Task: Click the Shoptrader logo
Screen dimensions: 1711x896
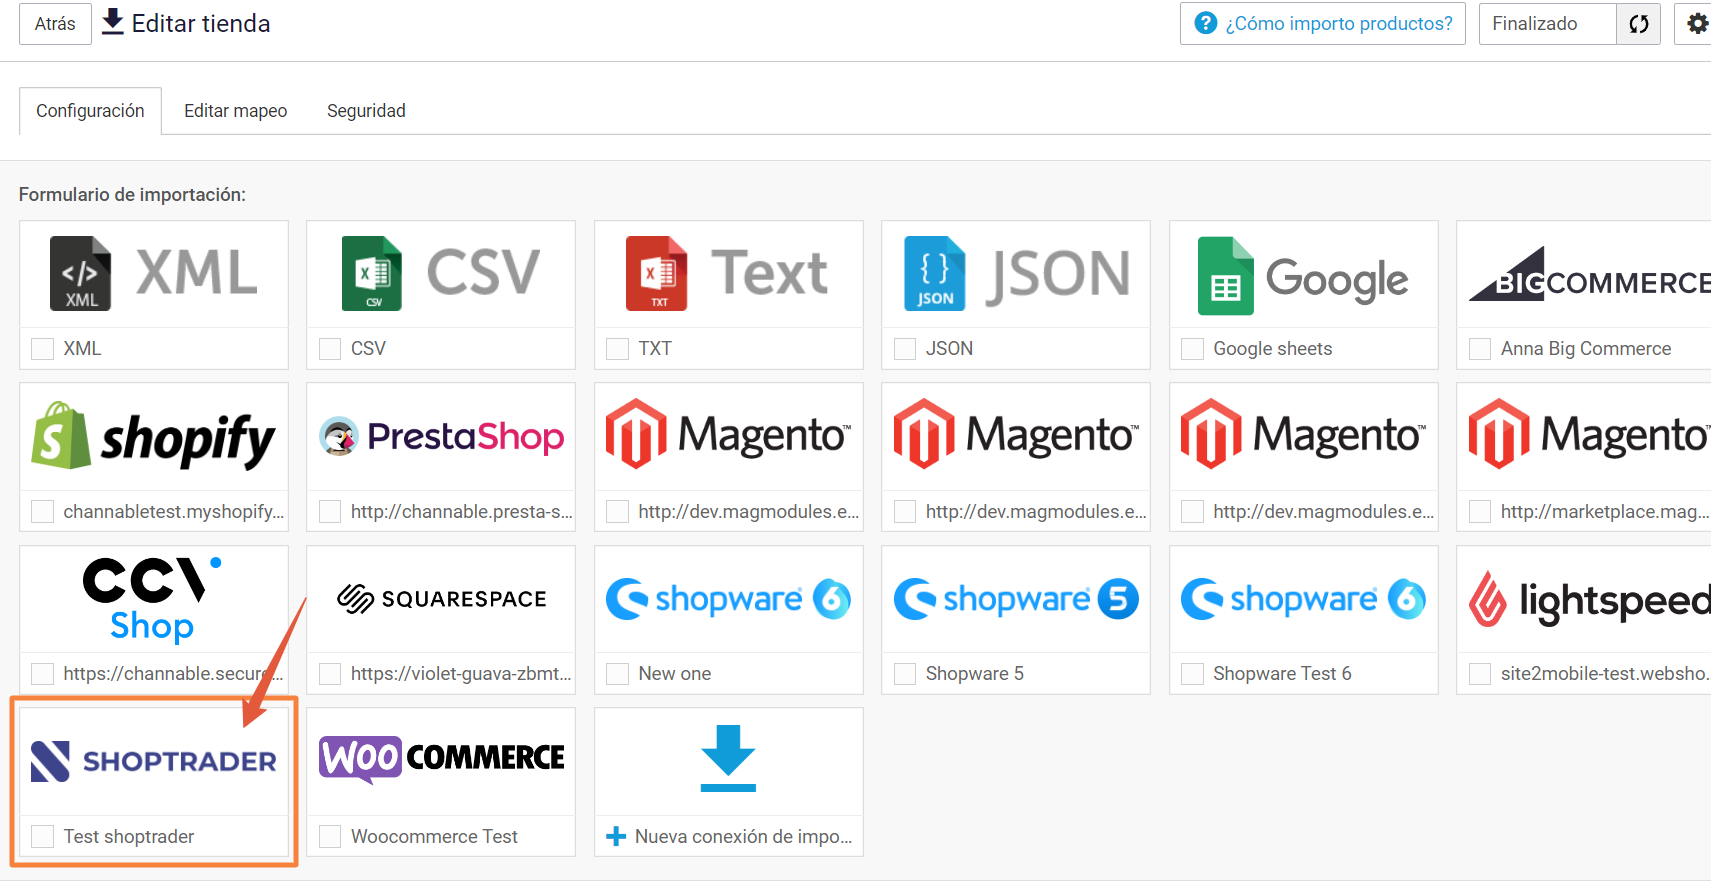Action: (154, 761)
